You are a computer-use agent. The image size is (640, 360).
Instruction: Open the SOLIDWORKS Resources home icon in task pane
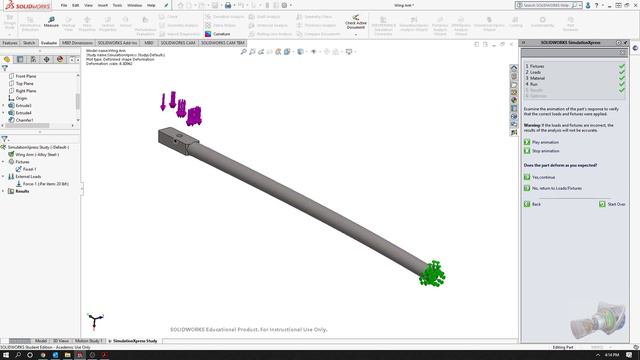coord(514,68)
